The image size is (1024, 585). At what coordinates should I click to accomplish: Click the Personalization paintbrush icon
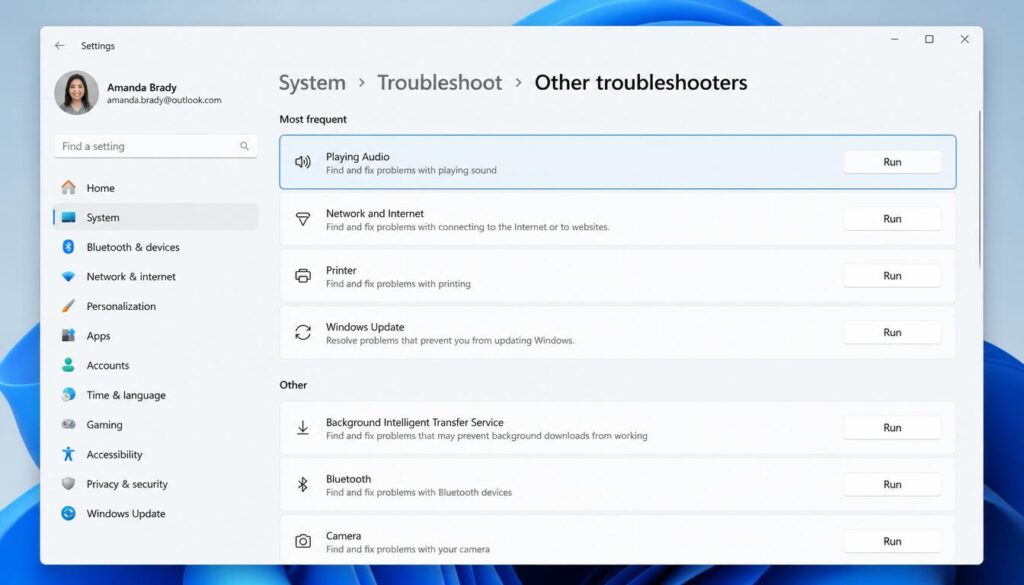(69, 306)
